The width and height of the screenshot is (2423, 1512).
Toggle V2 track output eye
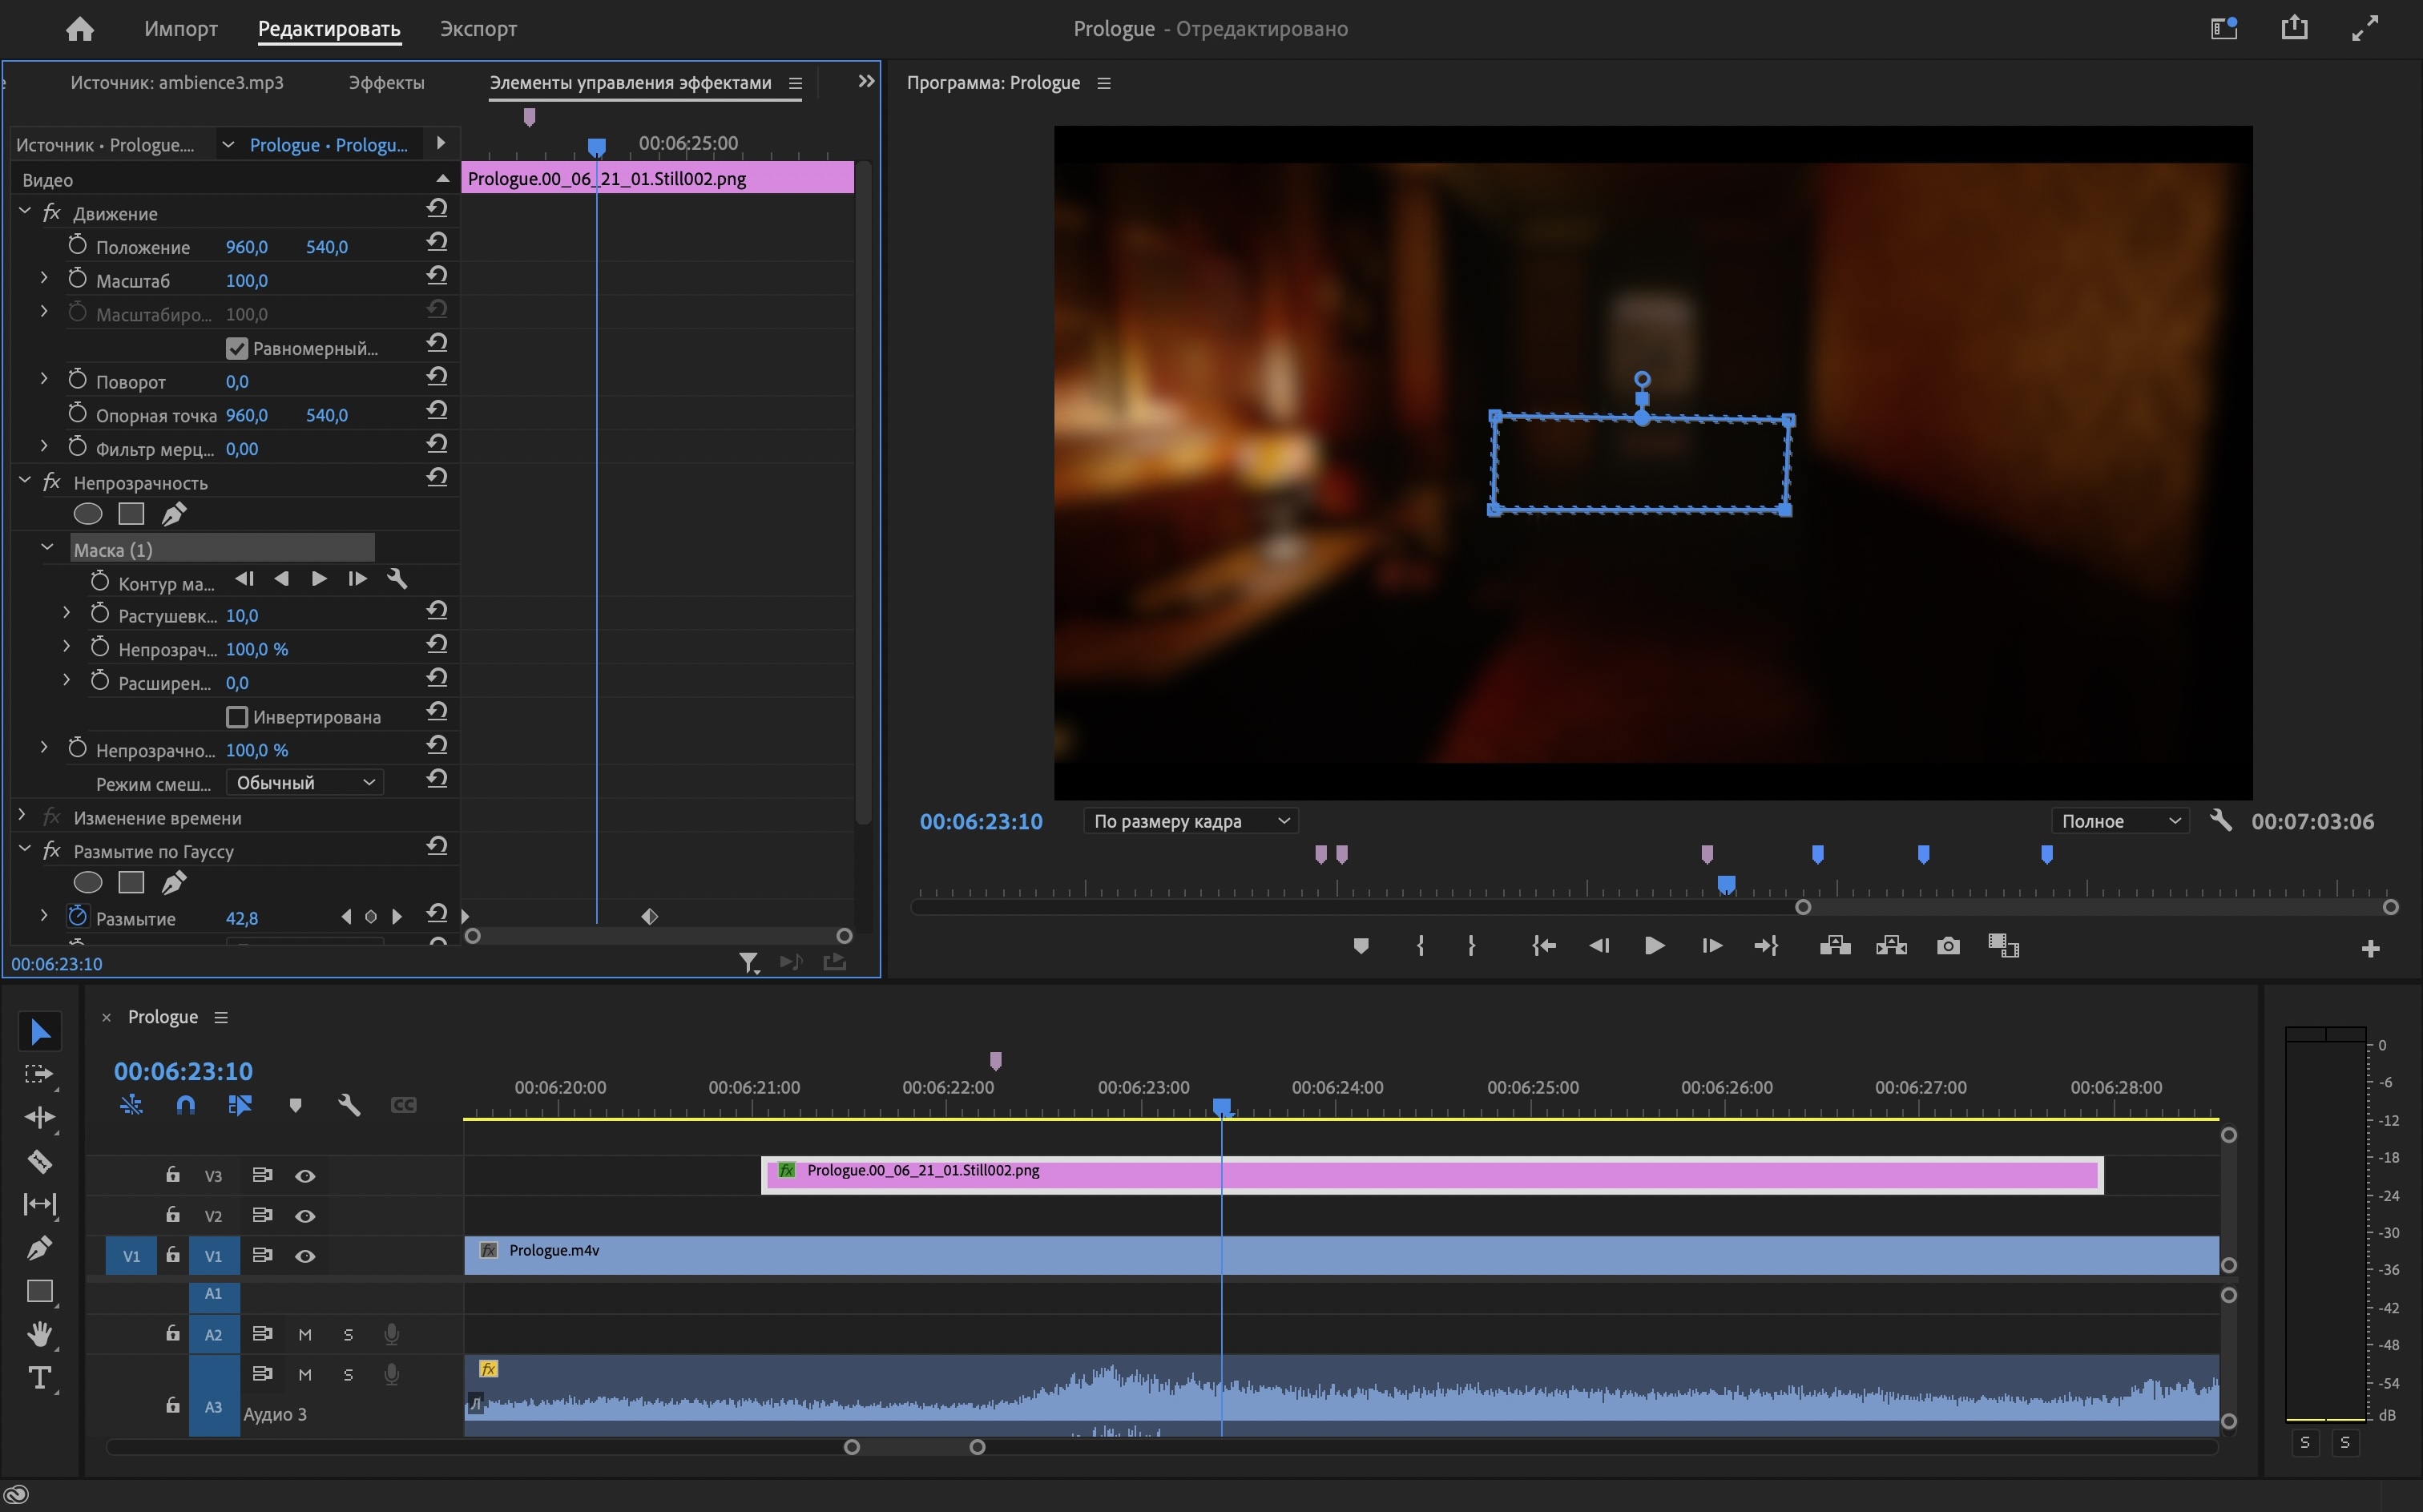pyautogui.click(x=305, y=1216)
